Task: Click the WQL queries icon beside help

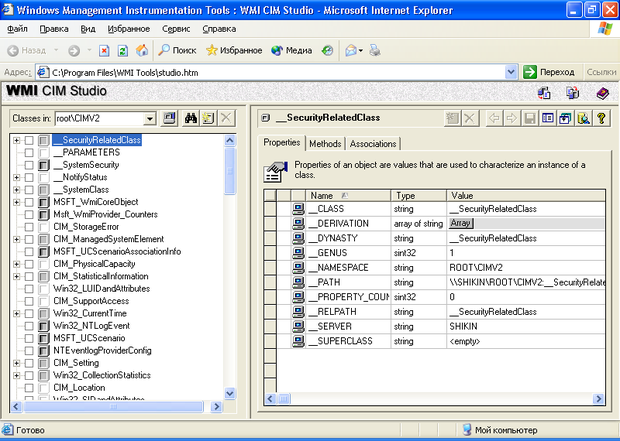Action: click(x=584, y=118)
